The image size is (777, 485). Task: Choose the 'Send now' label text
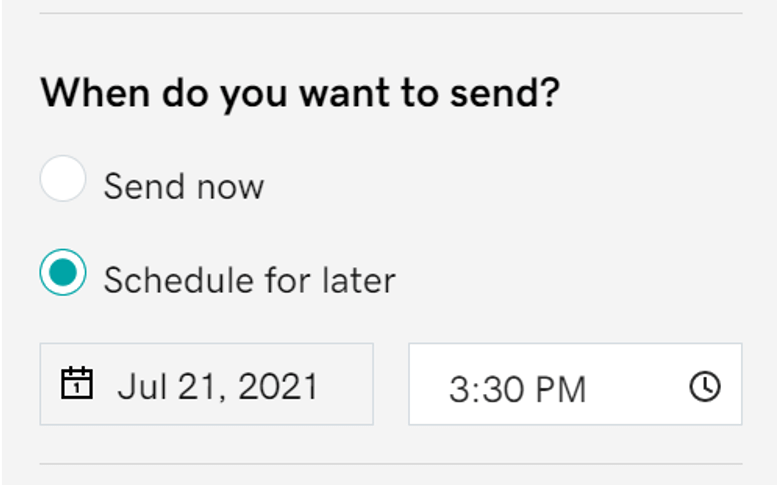[x=184, y=187]
